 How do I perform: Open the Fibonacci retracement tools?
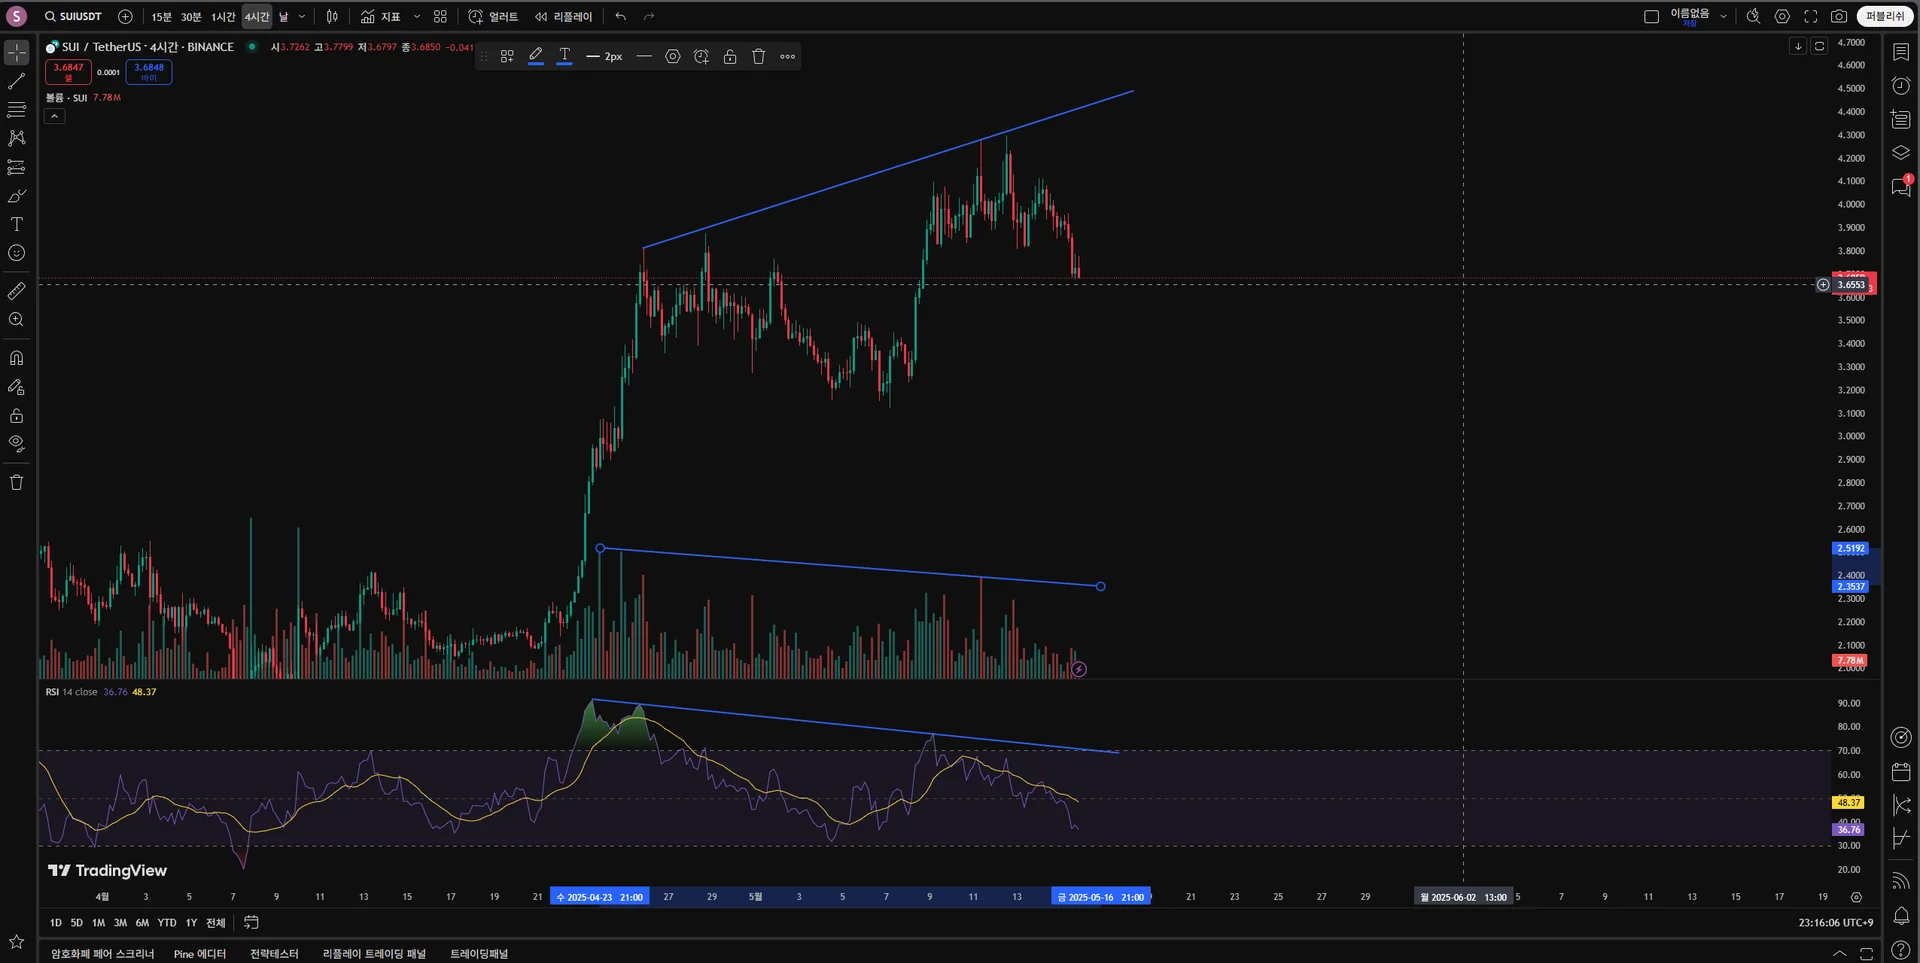pos(17,110)
